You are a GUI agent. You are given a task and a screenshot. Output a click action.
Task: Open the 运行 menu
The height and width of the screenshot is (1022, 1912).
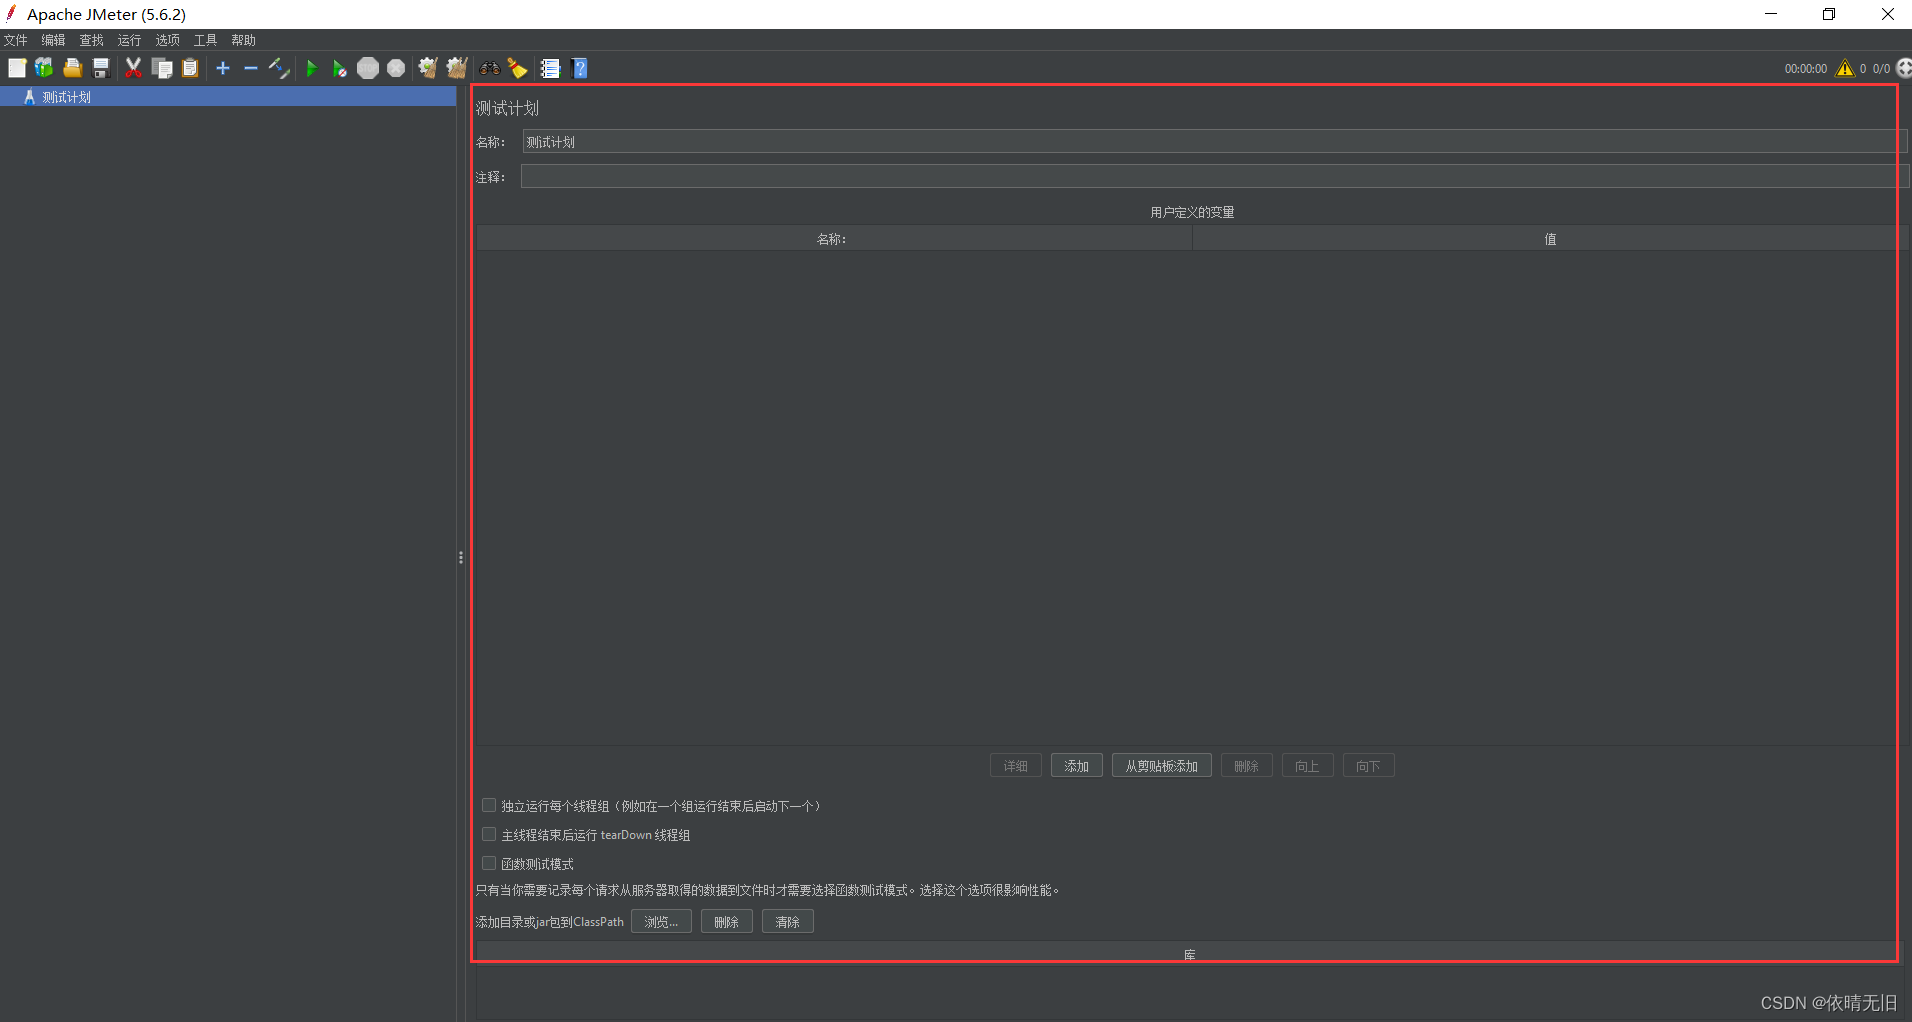click(130, 40)
